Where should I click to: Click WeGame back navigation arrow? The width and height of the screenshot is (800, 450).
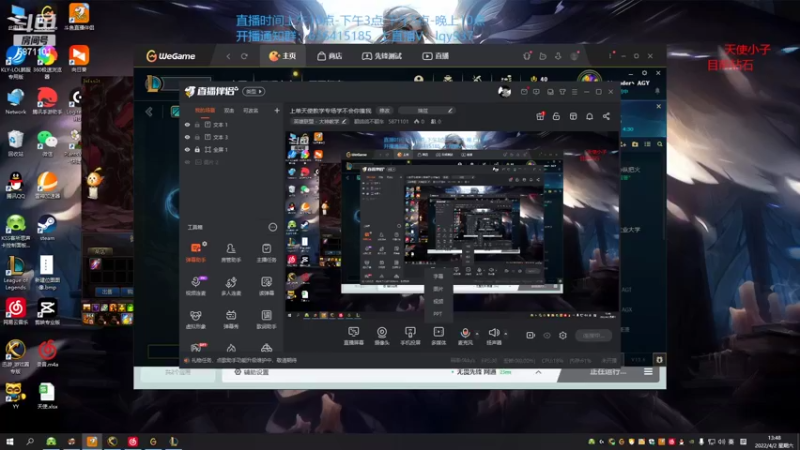click(x=229, y=56)
